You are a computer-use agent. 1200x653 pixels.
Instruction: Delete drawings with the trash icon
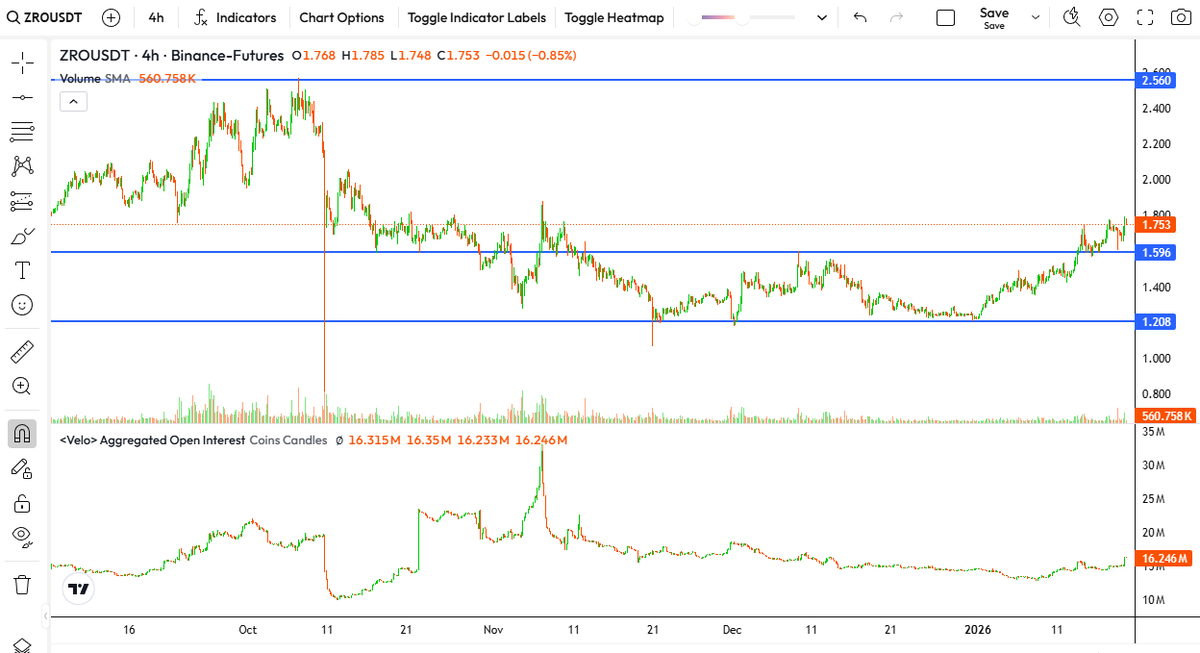pyautogui.click(x=22, y=583)
